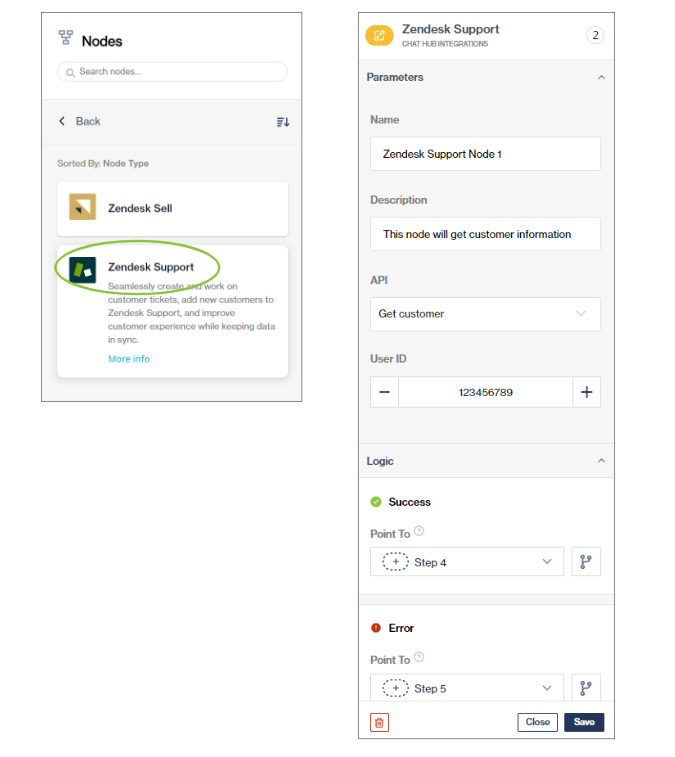
Task: Increase User ID with plus button
Action: 586,392
